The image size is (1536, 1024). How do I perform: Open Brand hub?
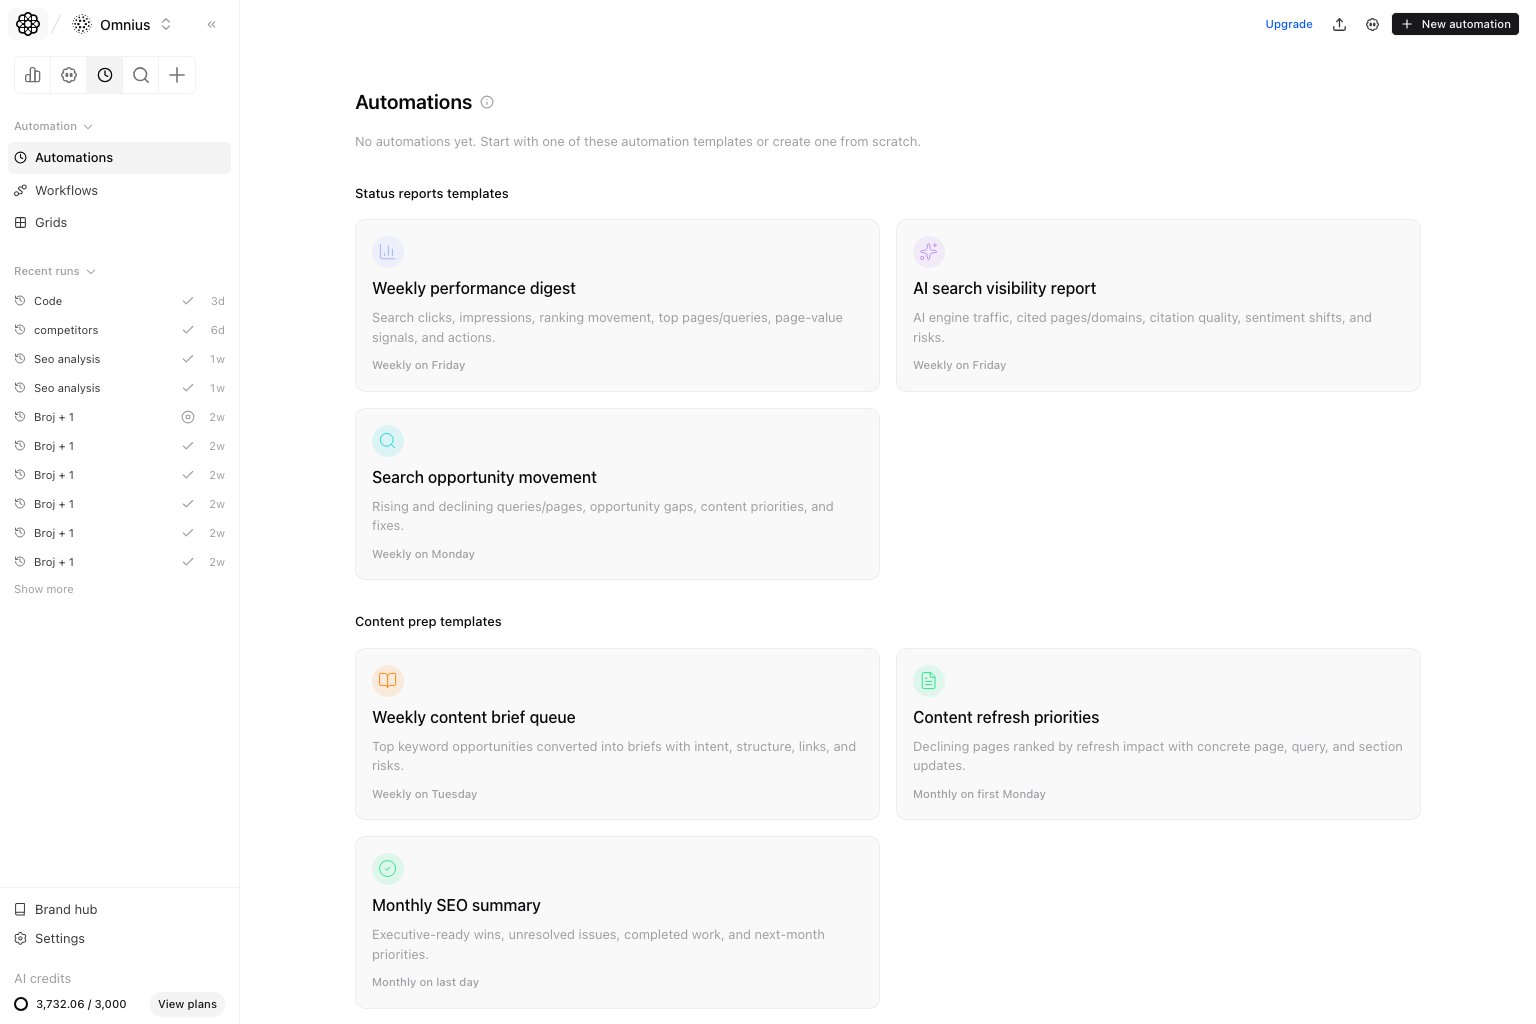point(119,909)
